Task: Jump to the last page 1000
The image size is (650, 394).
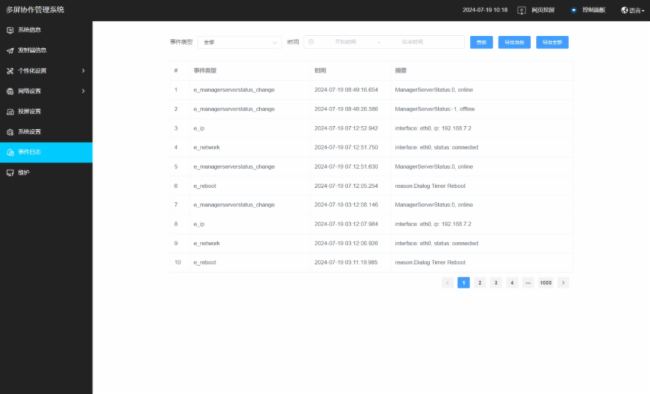Action: tap(546, 283)
